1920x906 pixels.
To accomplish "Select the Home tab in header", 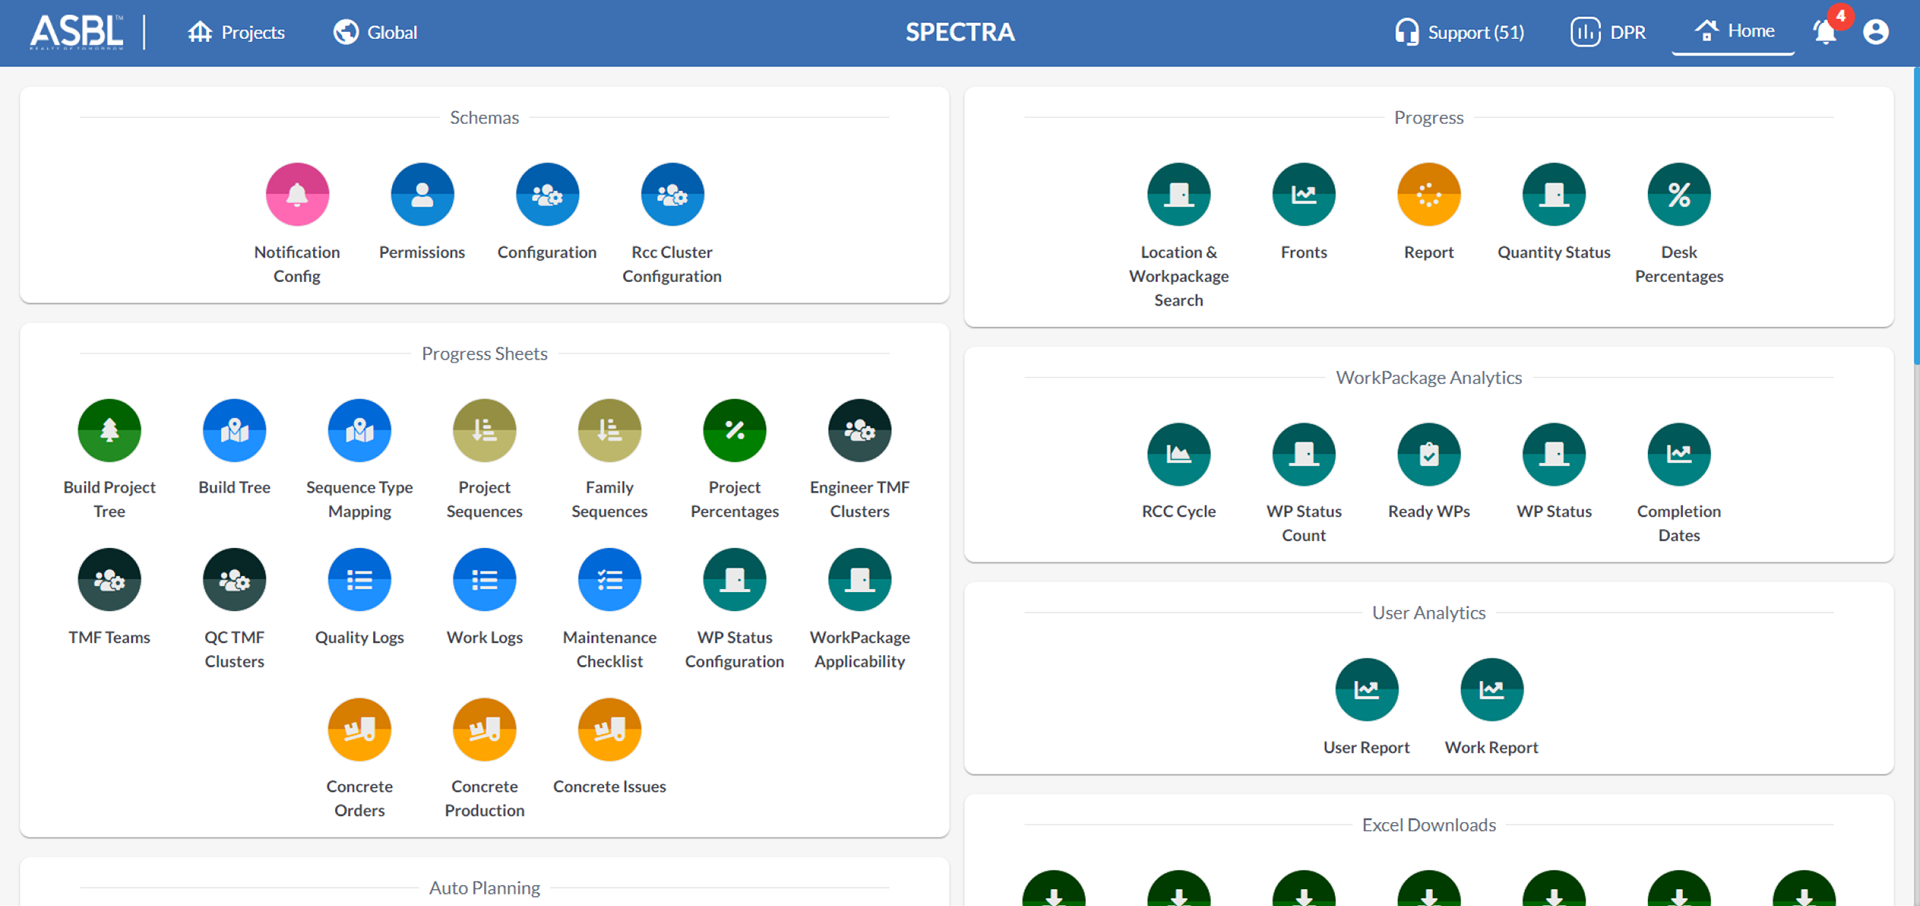I will (x=1734, y=31).
